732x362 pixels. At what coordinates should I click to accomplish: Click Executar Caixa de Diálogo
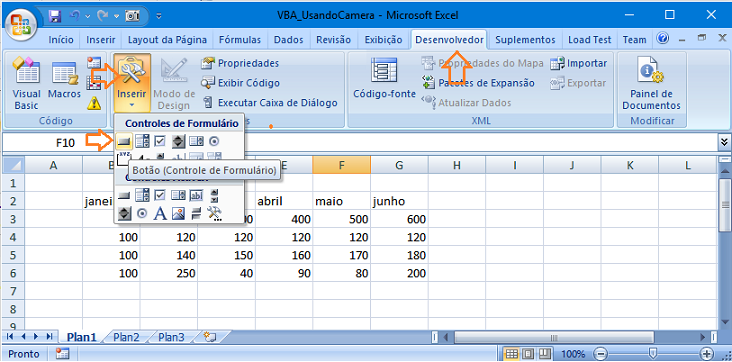(270, 103)
